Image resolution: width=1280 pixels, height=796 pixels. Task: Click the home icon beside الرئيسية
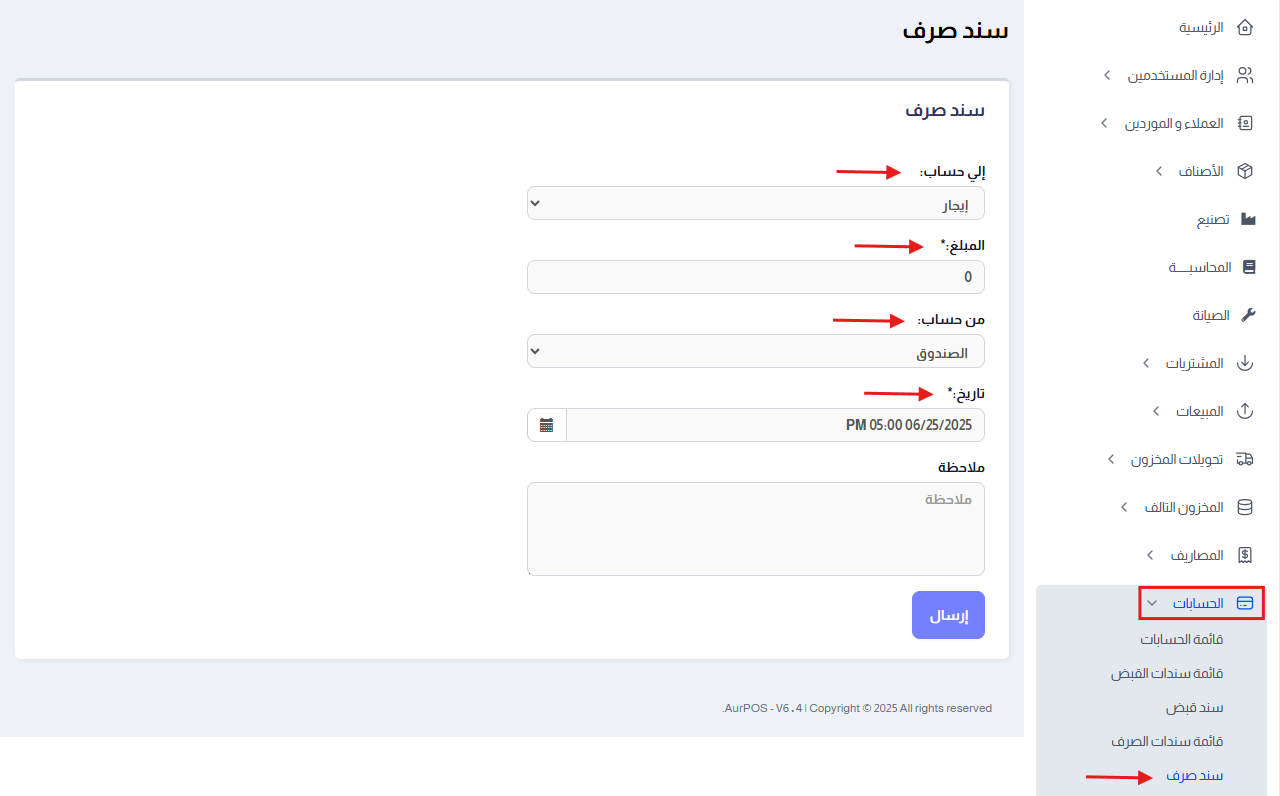(x=1245, y=27)
